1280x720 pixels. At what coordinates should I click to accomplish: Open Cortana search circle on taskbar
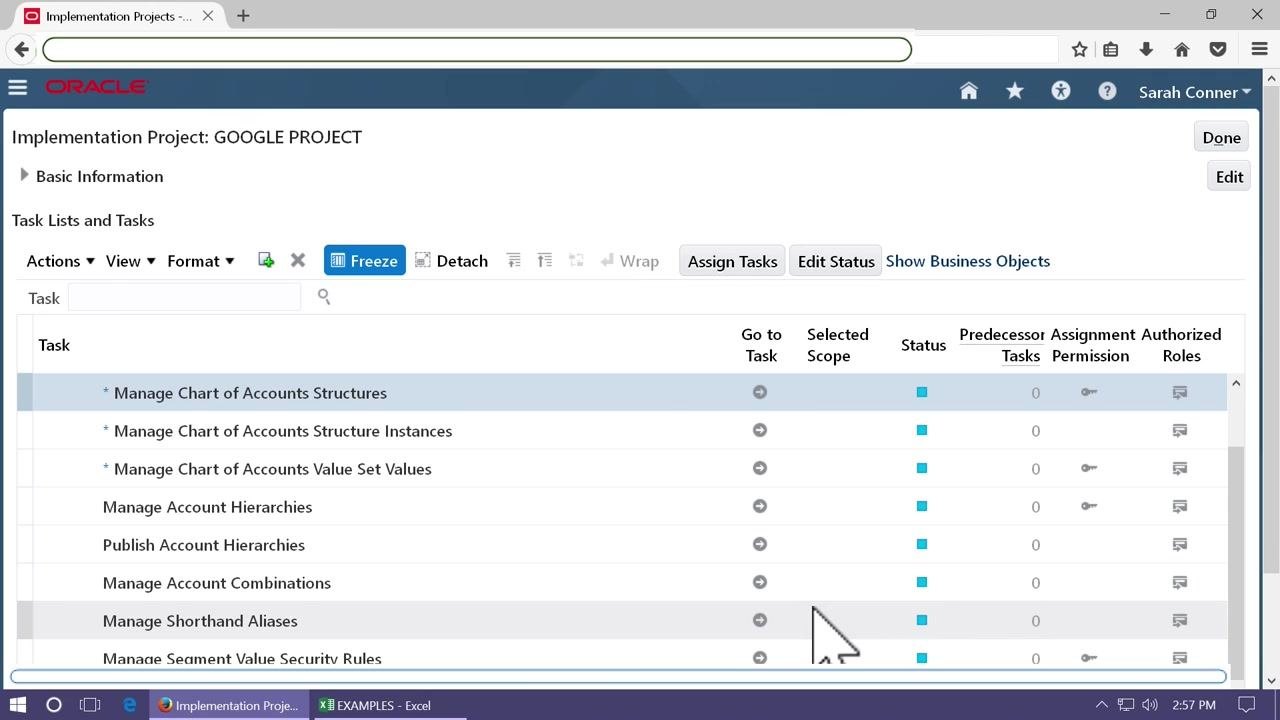coord(54,705)
